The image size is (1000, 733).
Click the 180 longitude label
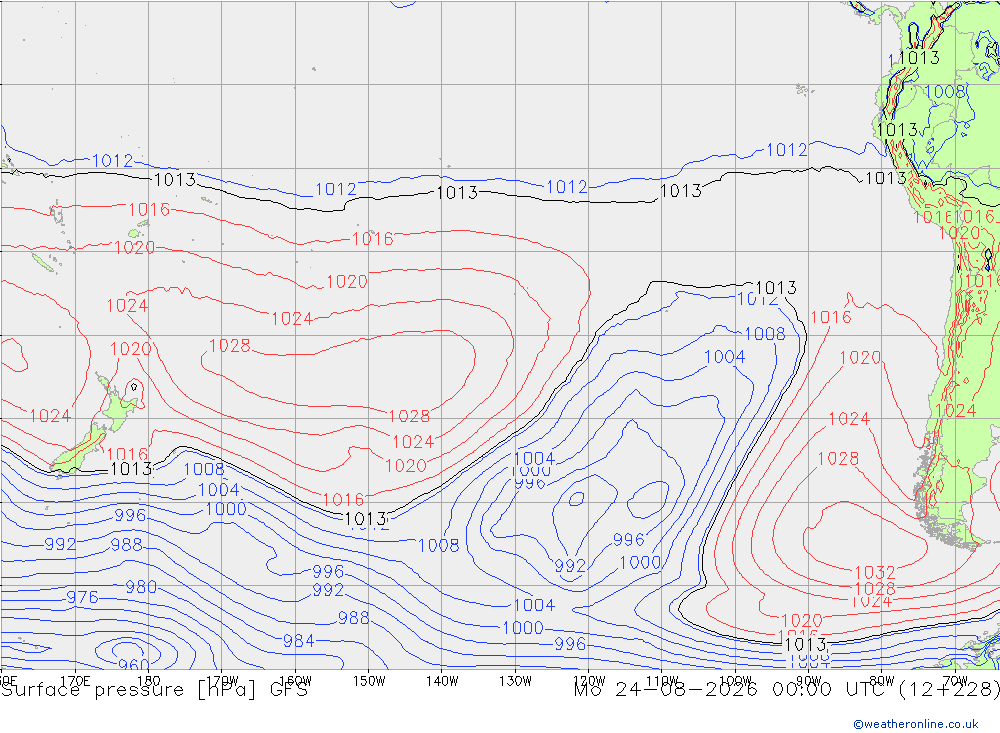click(x=149, y=681)
